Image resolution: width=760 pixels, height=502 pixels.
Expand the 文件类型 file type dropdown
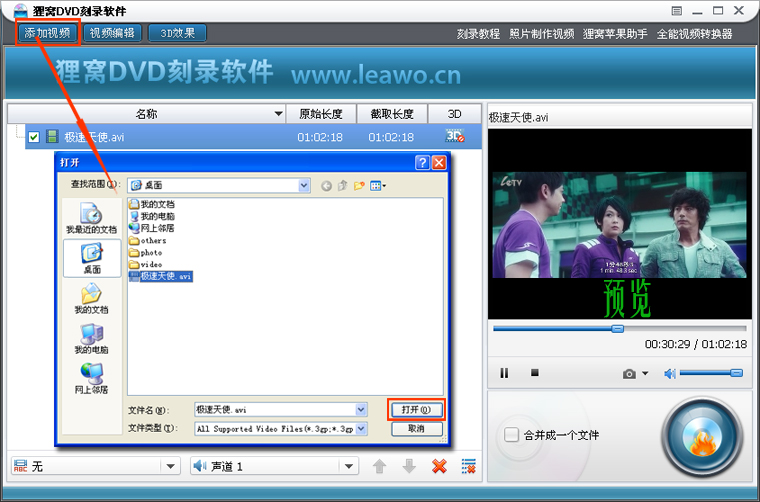tap(361, 428)
